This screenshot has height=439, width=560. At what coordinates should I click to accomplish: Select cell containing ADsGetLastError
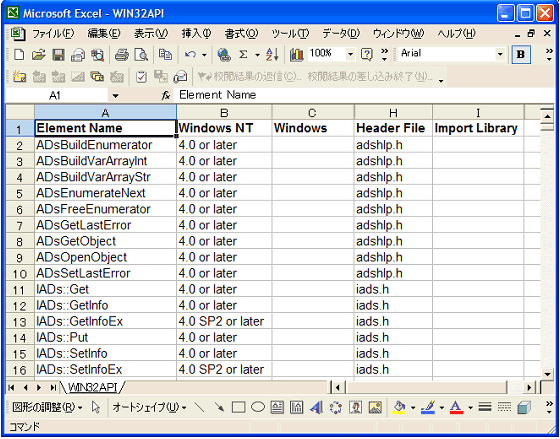pos(105,225)
